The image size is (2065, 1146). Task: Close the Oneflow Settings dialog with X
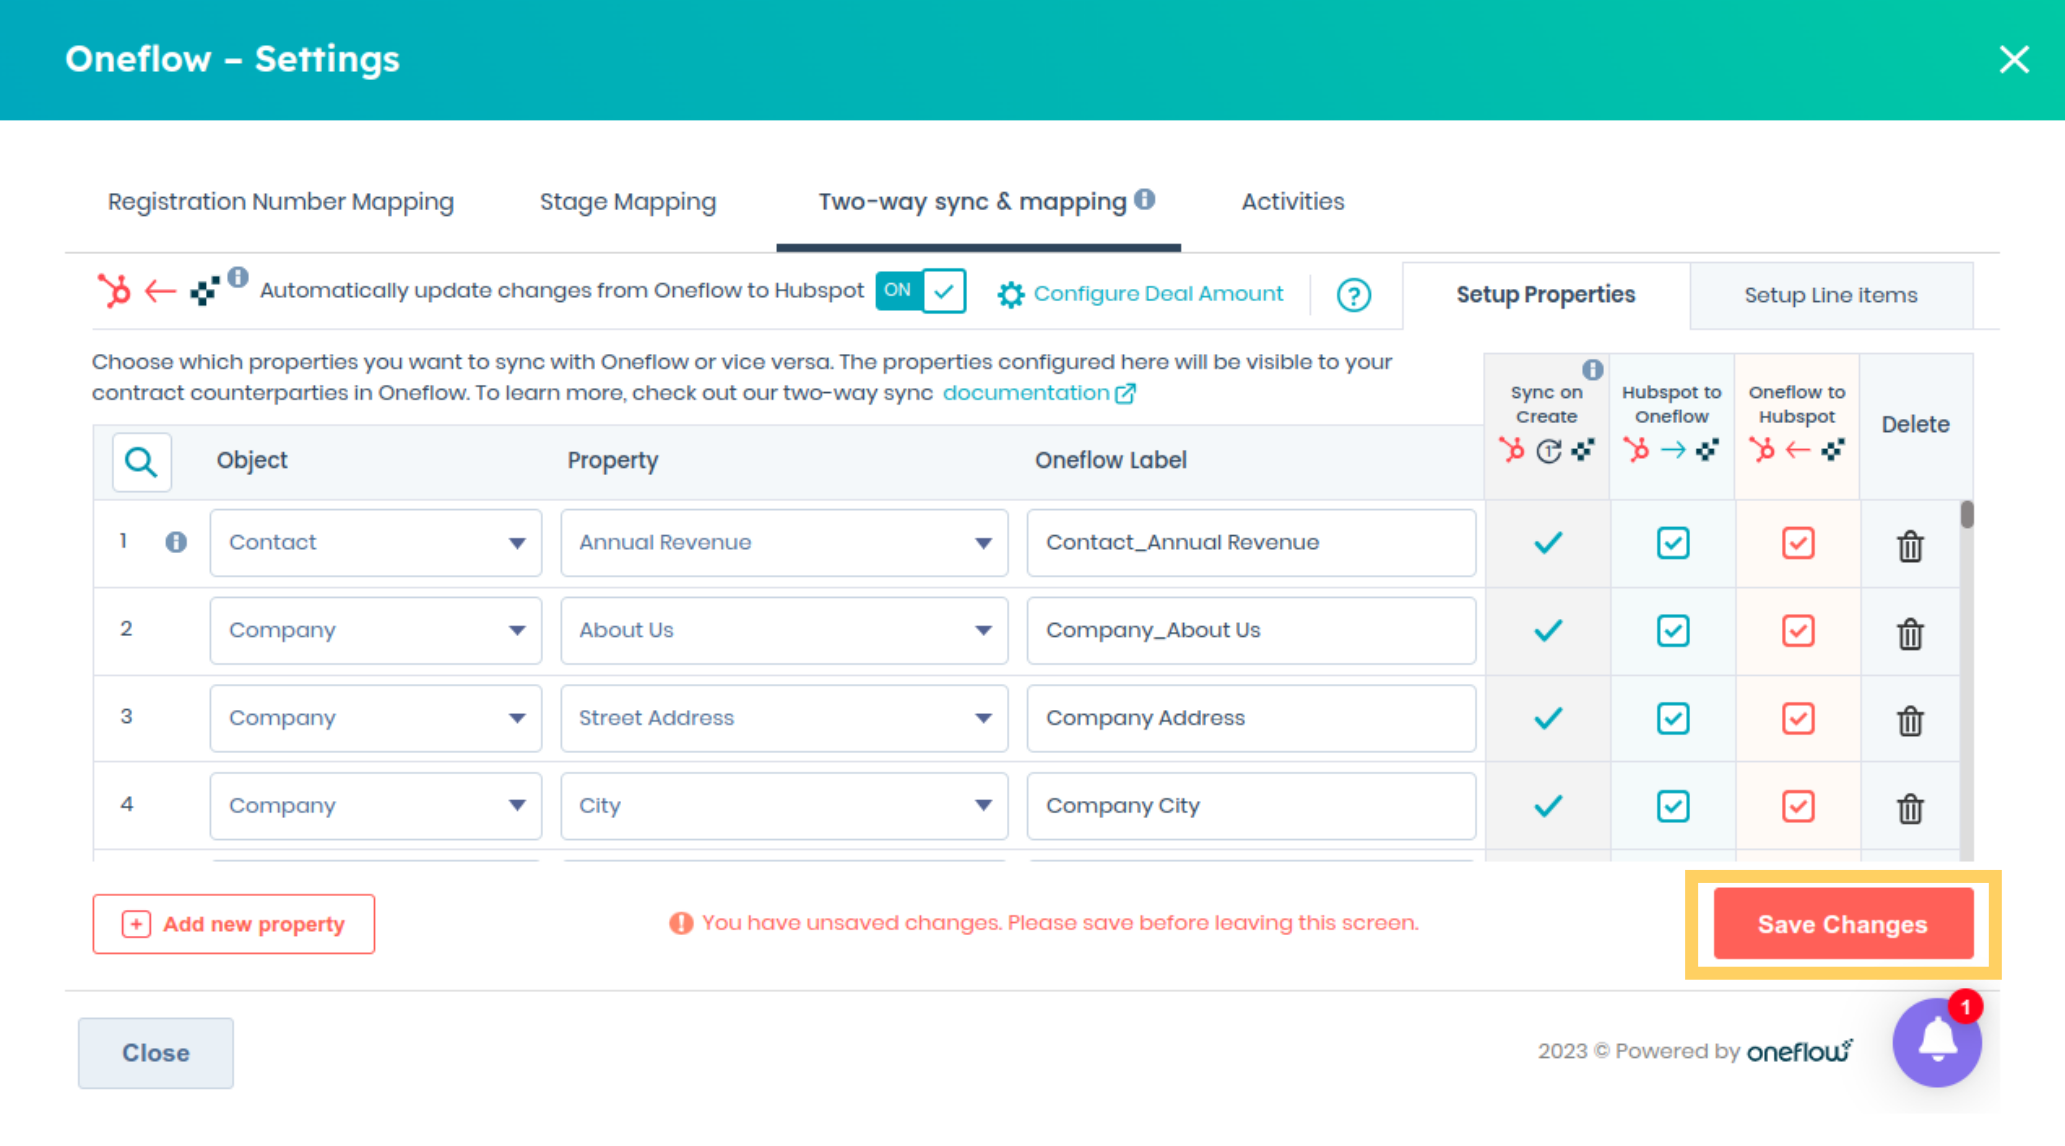2014,59
